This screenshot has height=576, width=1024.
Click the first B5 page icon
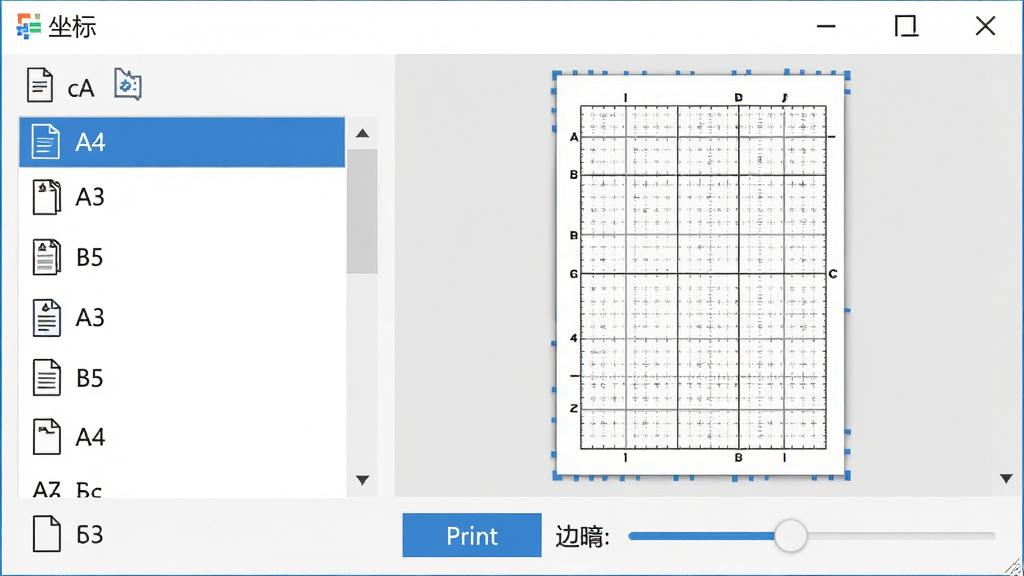[46, 257]
